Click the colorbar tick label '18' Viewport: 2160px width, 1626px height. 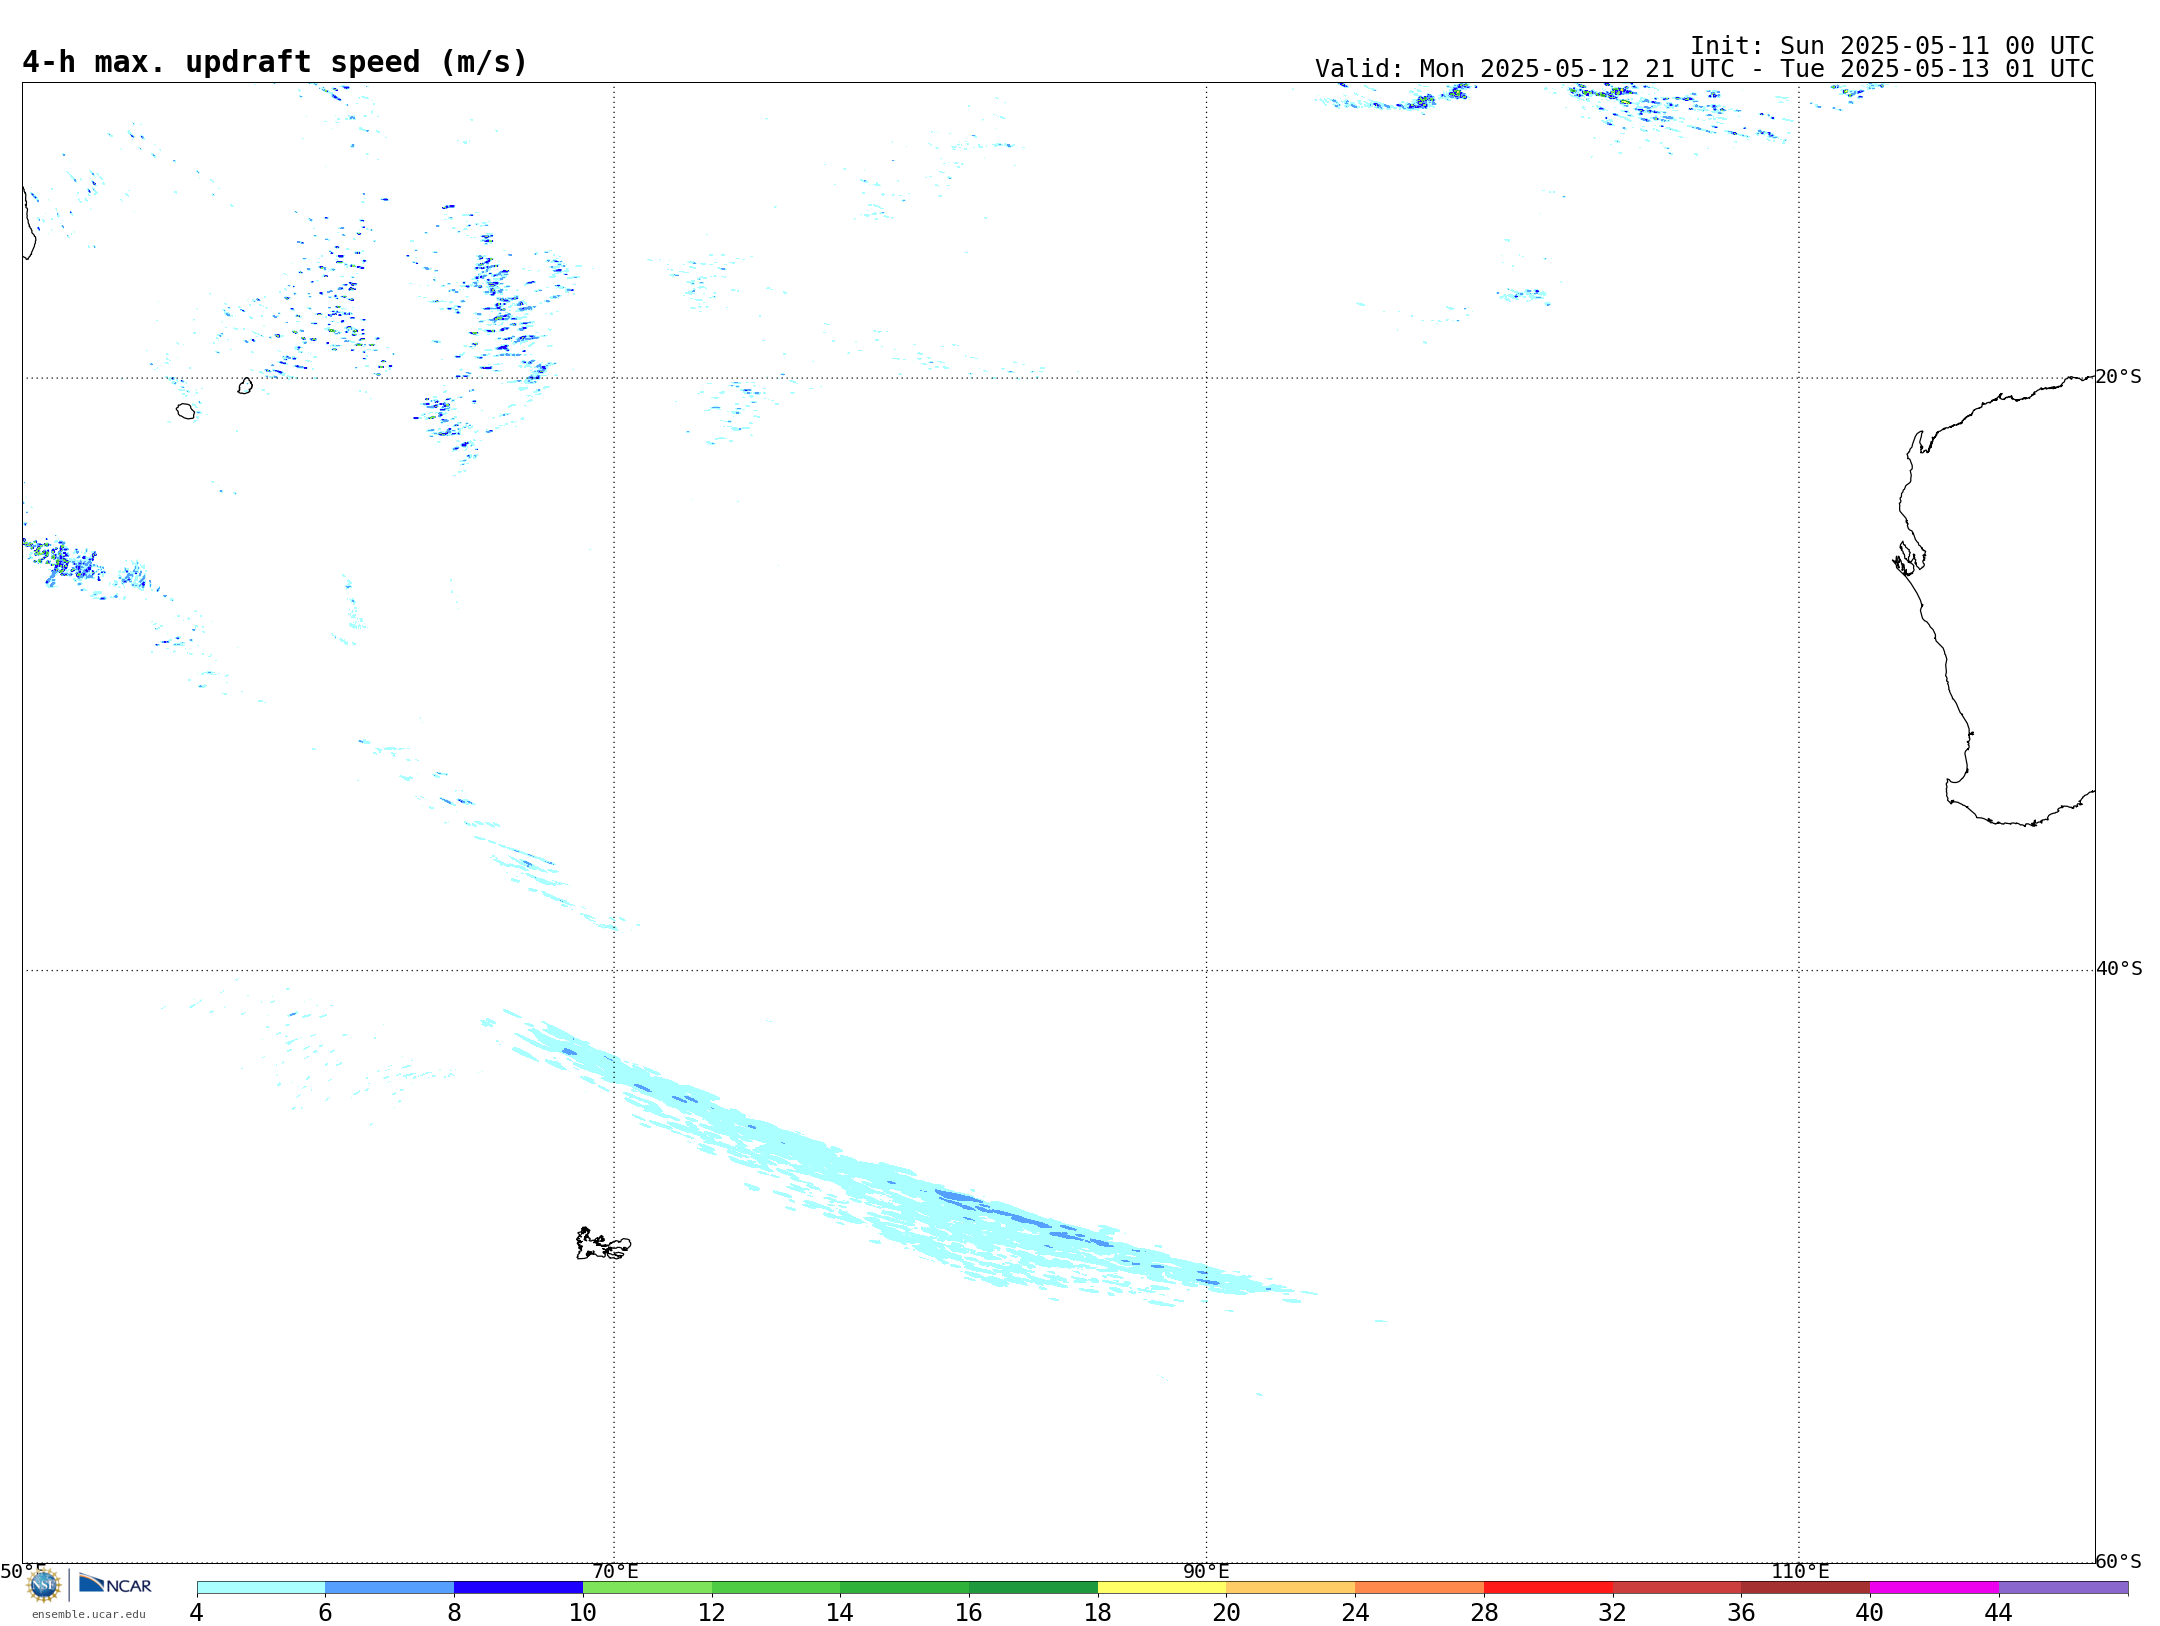point(1098,1612)
